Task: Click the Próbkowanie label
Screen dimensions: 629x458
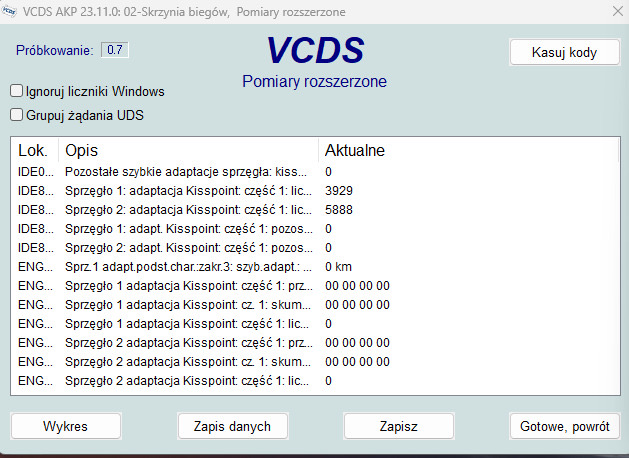Action: pyautogui.click(x=55, y=51)
